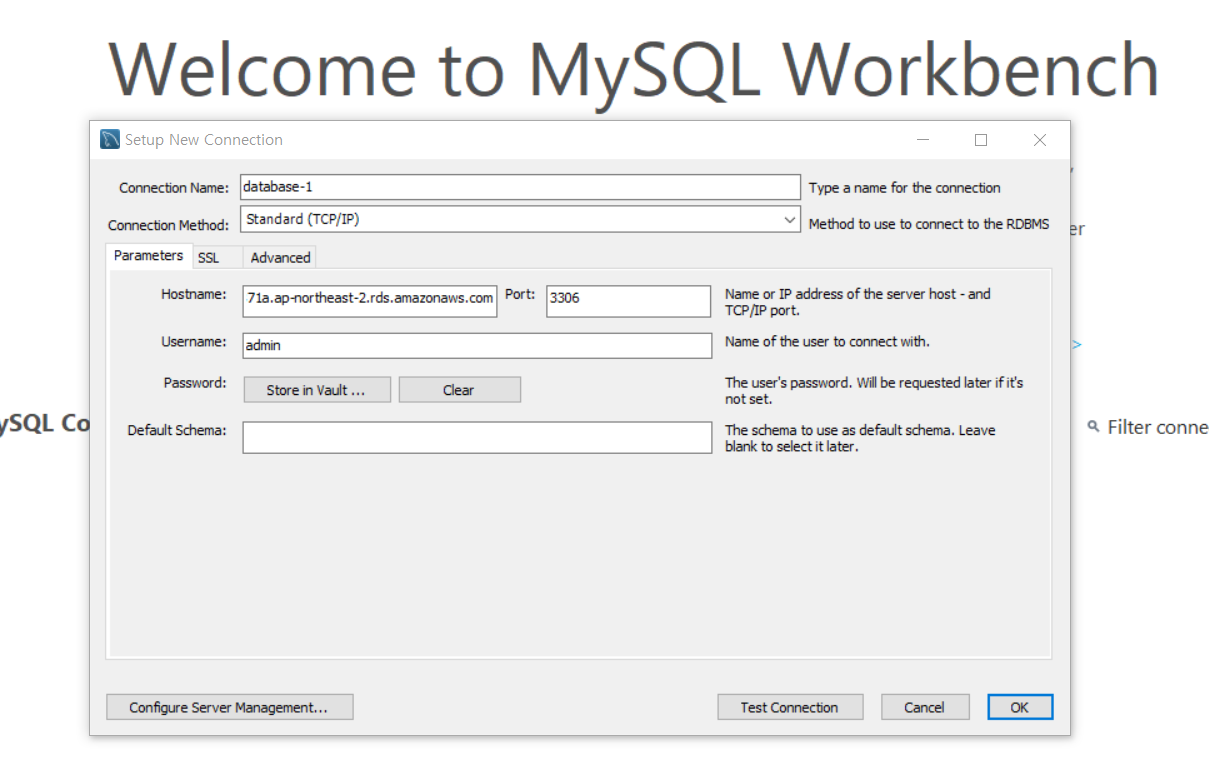Viewport: 1209px width, 780px height.
Task: Click the Connection Name field containing database-1
Action: pyautogui.click(x=520, y=187)
